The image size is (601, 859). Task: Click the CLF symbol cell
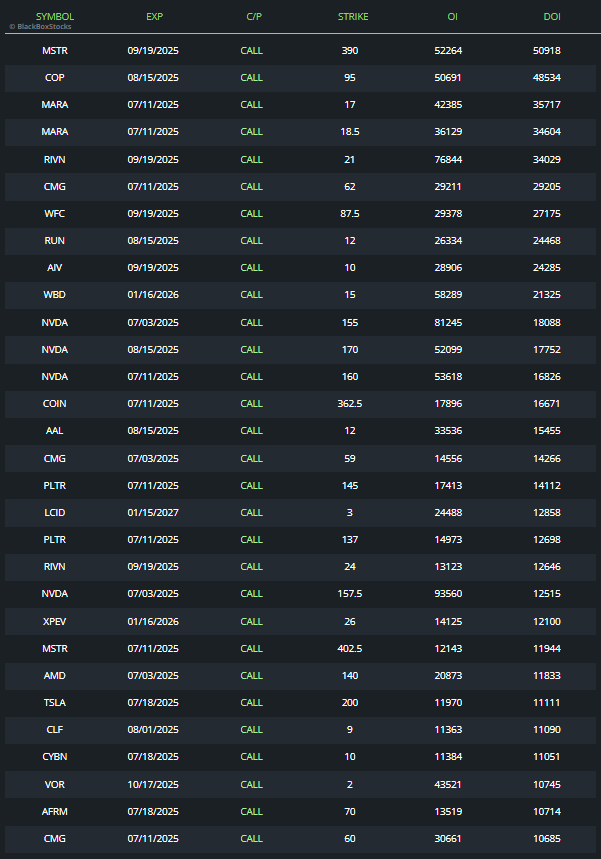click(55, 729)
